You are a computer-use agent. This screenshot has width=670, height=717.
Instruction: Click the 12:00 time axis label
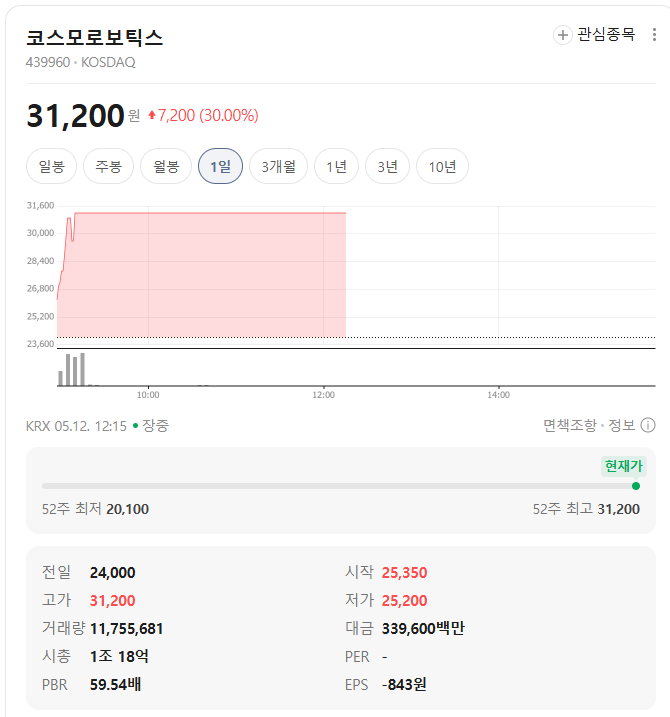[323, 395]
